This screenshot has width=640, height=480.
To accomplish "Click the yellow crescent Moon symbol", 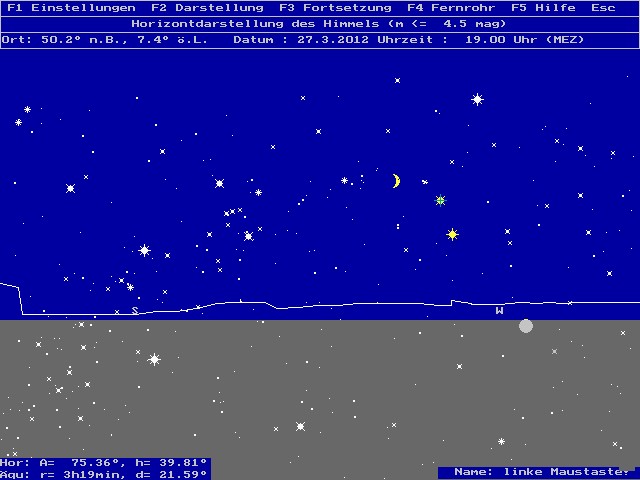I will tap(396, 181).
